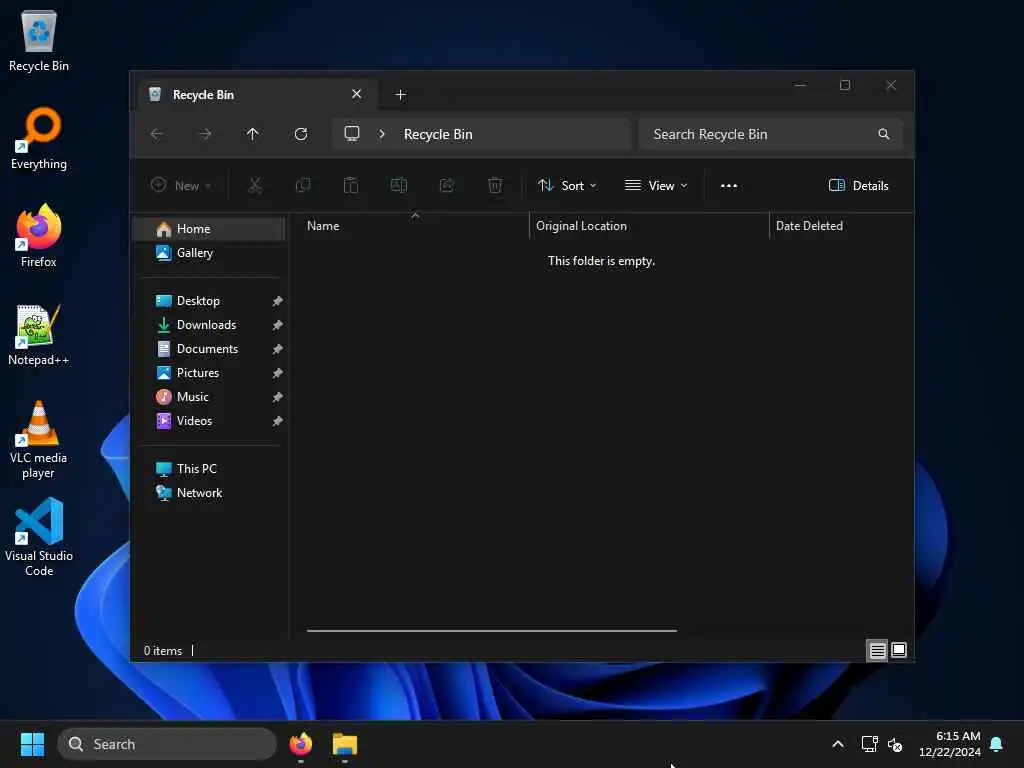Open the New dropdown menu
This screenshot has width=1024, height=768.
(180, 185)
